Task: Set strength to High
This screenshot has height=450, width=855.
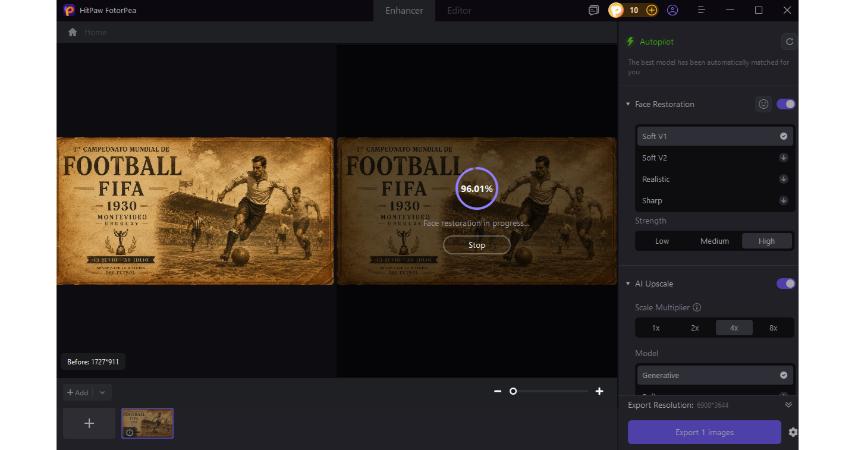Action: coord(766,241)
